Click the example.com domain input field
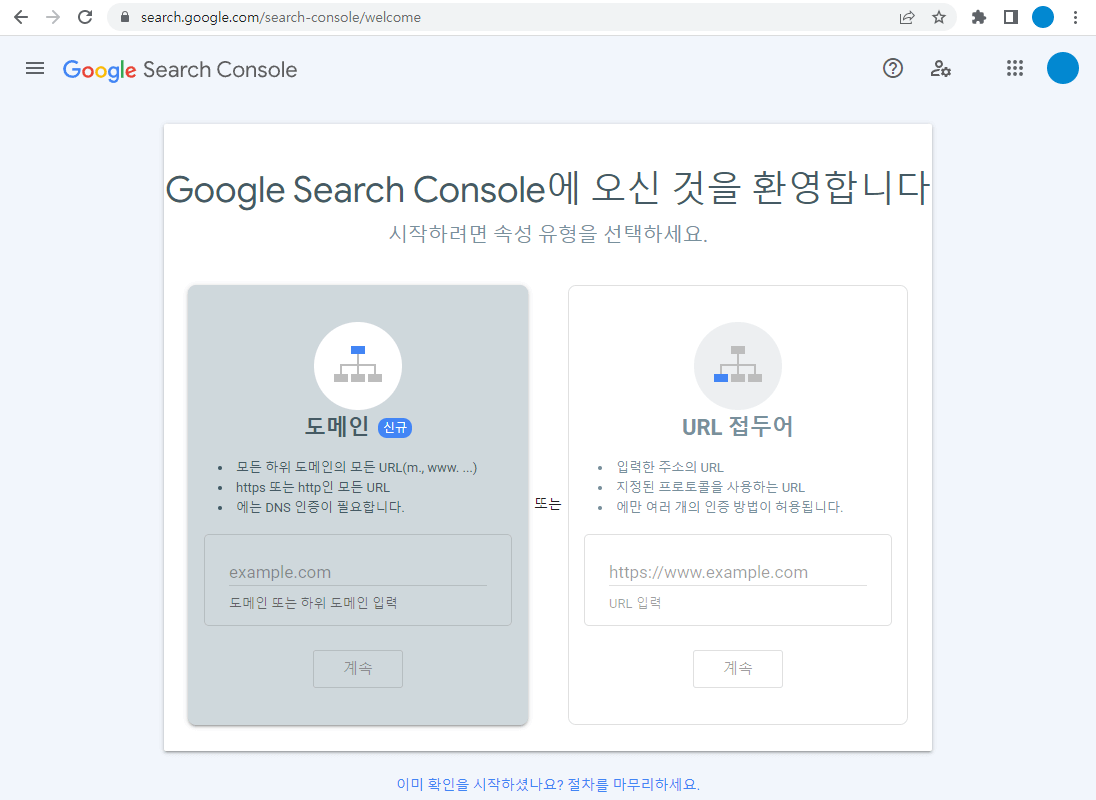The width and height of the screenshot is (1096, 800). coord(358,571)
